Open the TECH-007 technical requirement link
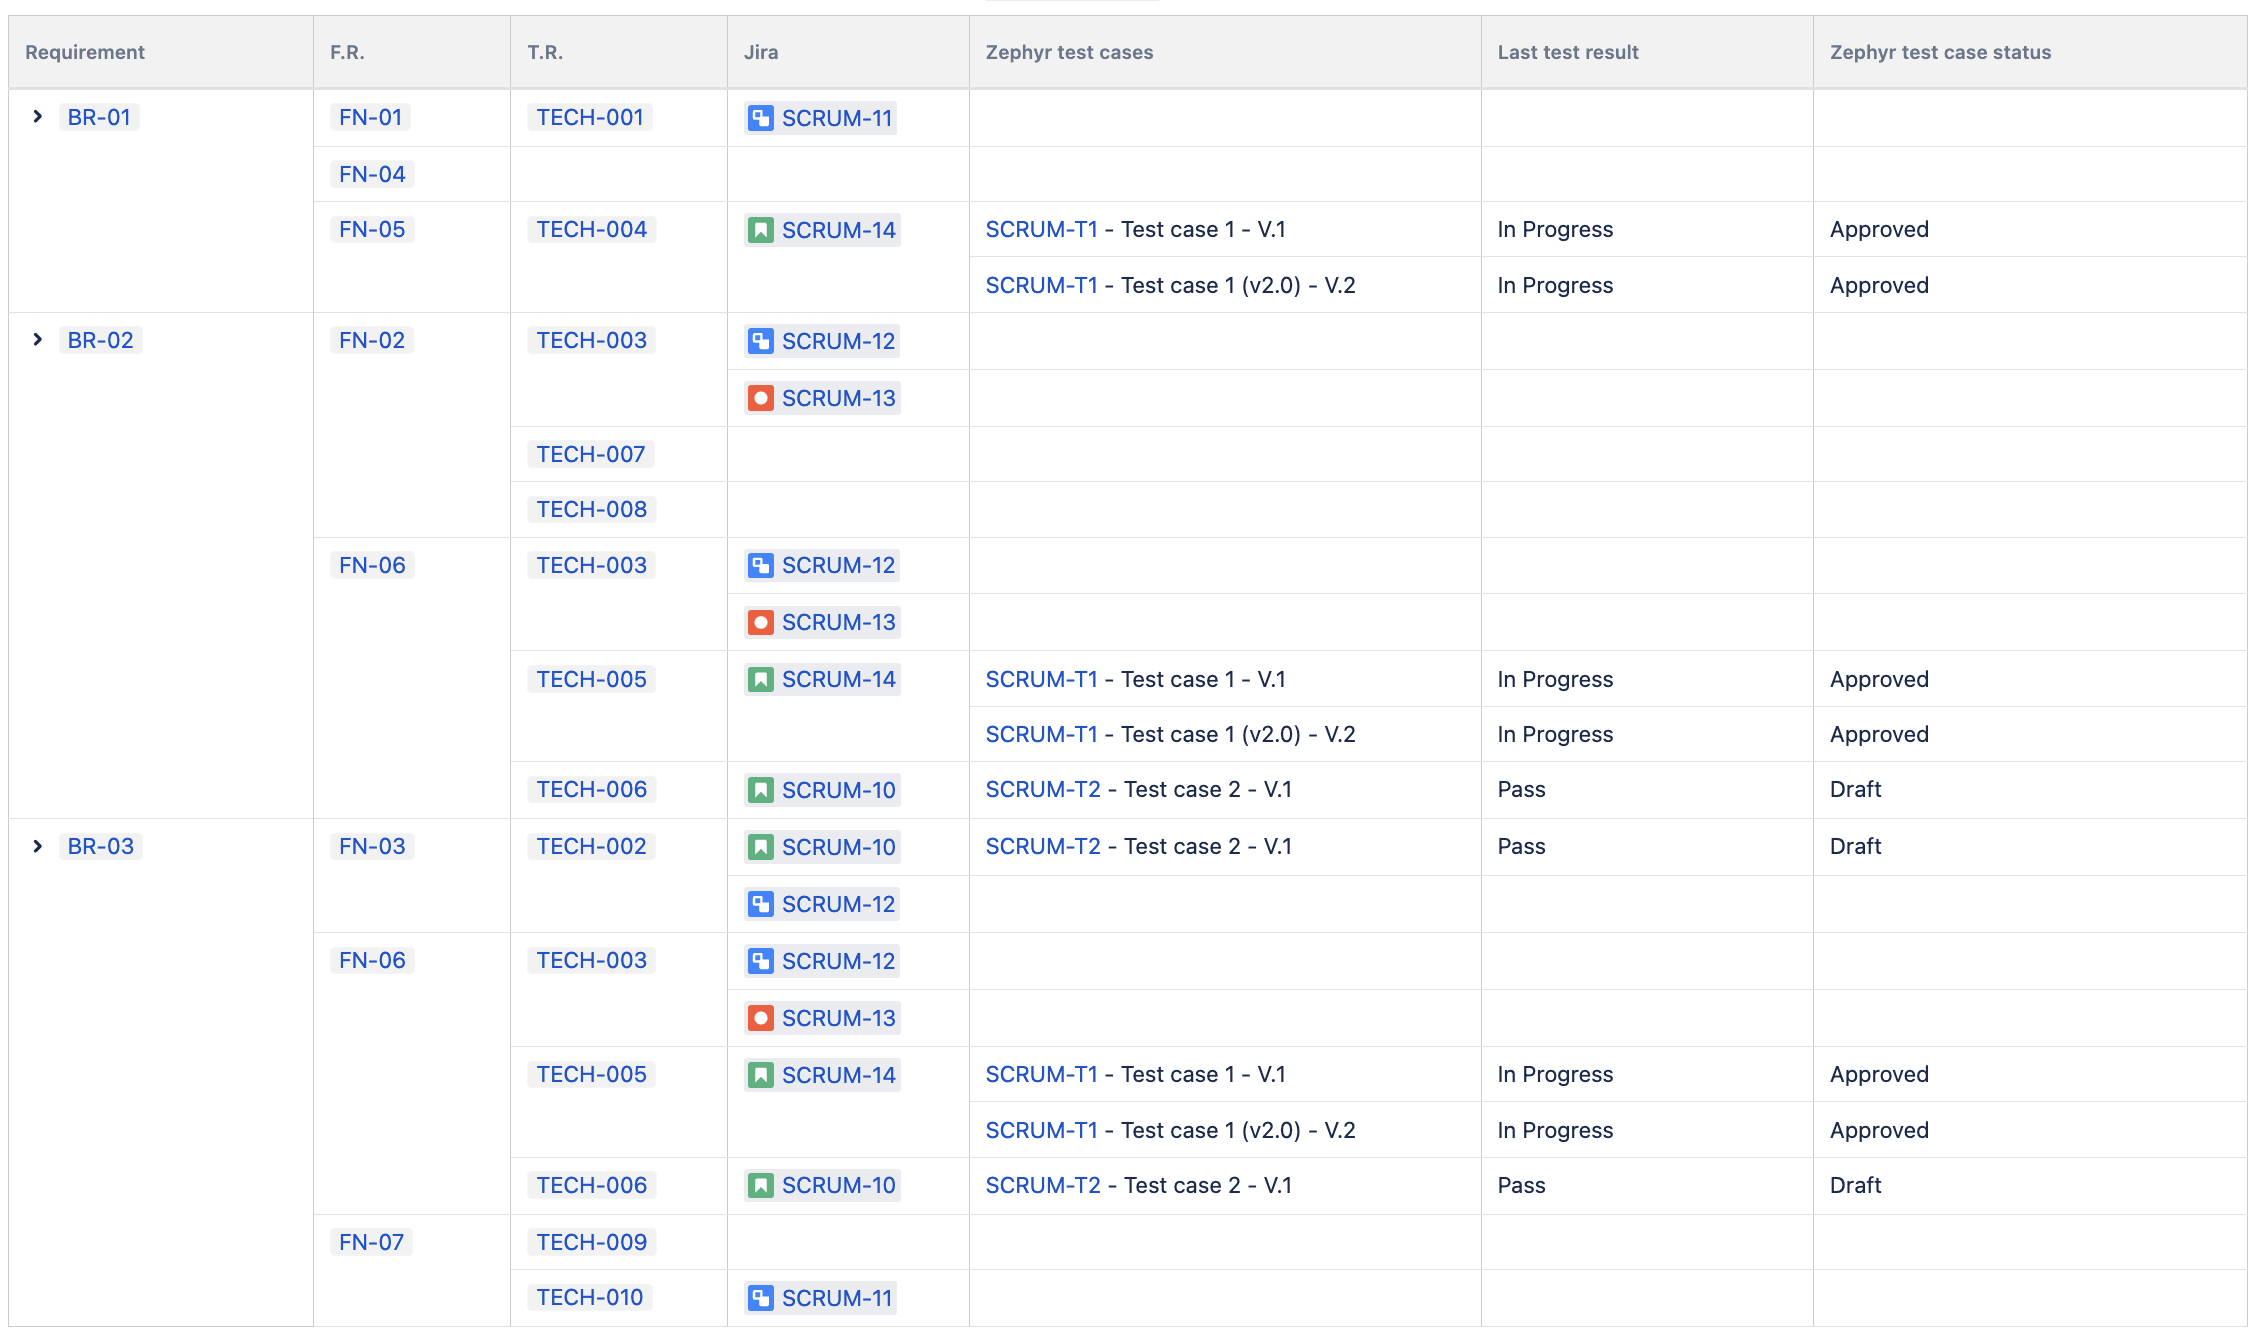Image resolution: width=2262 pixels, height=1340 pixels. click(590, 454)
